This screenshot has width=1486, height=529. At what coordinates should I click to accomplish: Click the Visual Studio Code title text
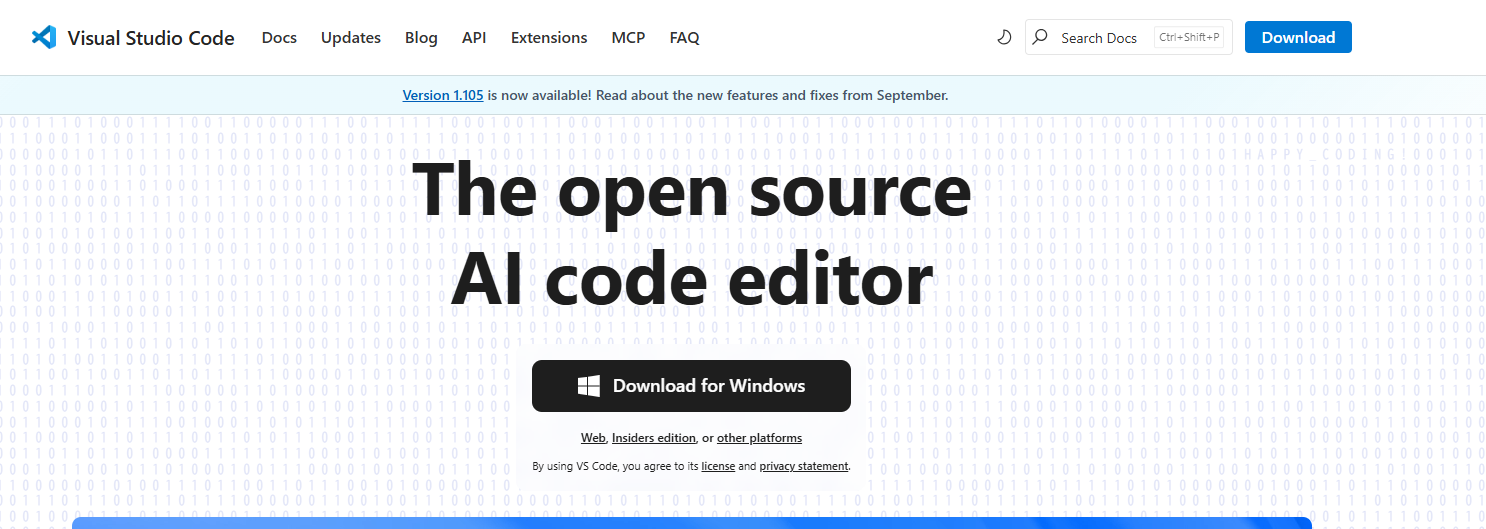[151, 38]
